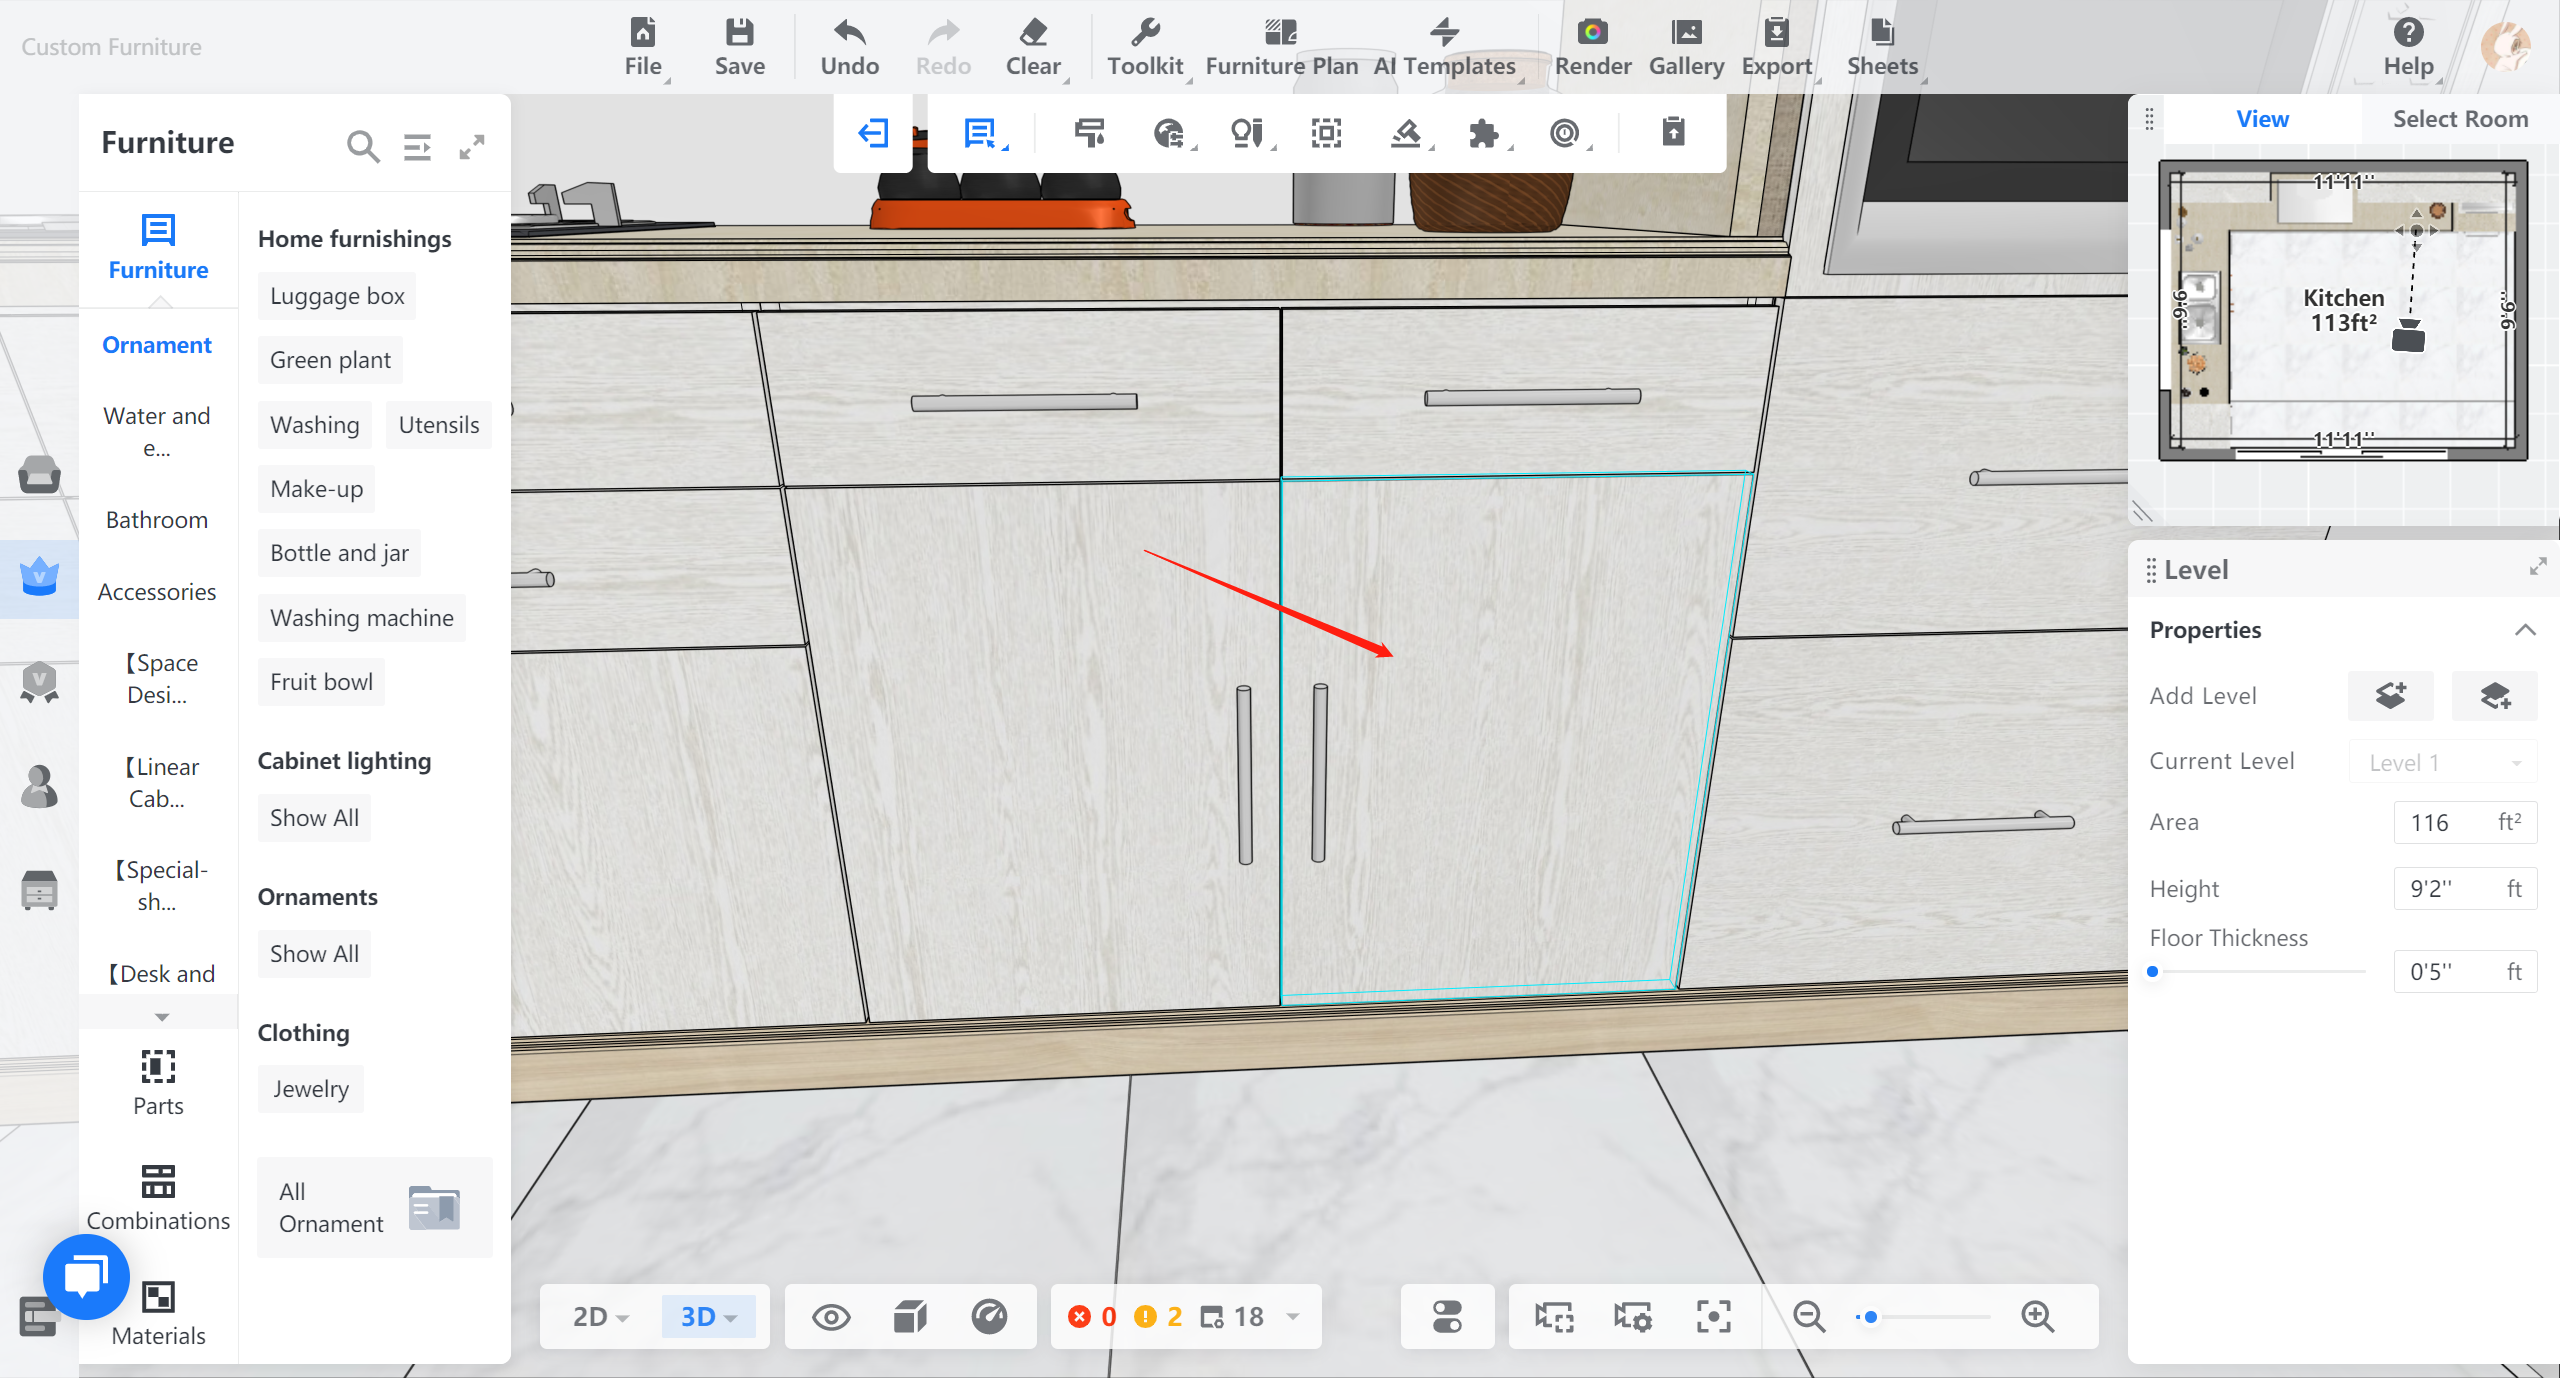The width and height of the screenshot is (2560, 1378).
Task: Toggle the eye visibility icon
Action: (x=831, y=1316)
